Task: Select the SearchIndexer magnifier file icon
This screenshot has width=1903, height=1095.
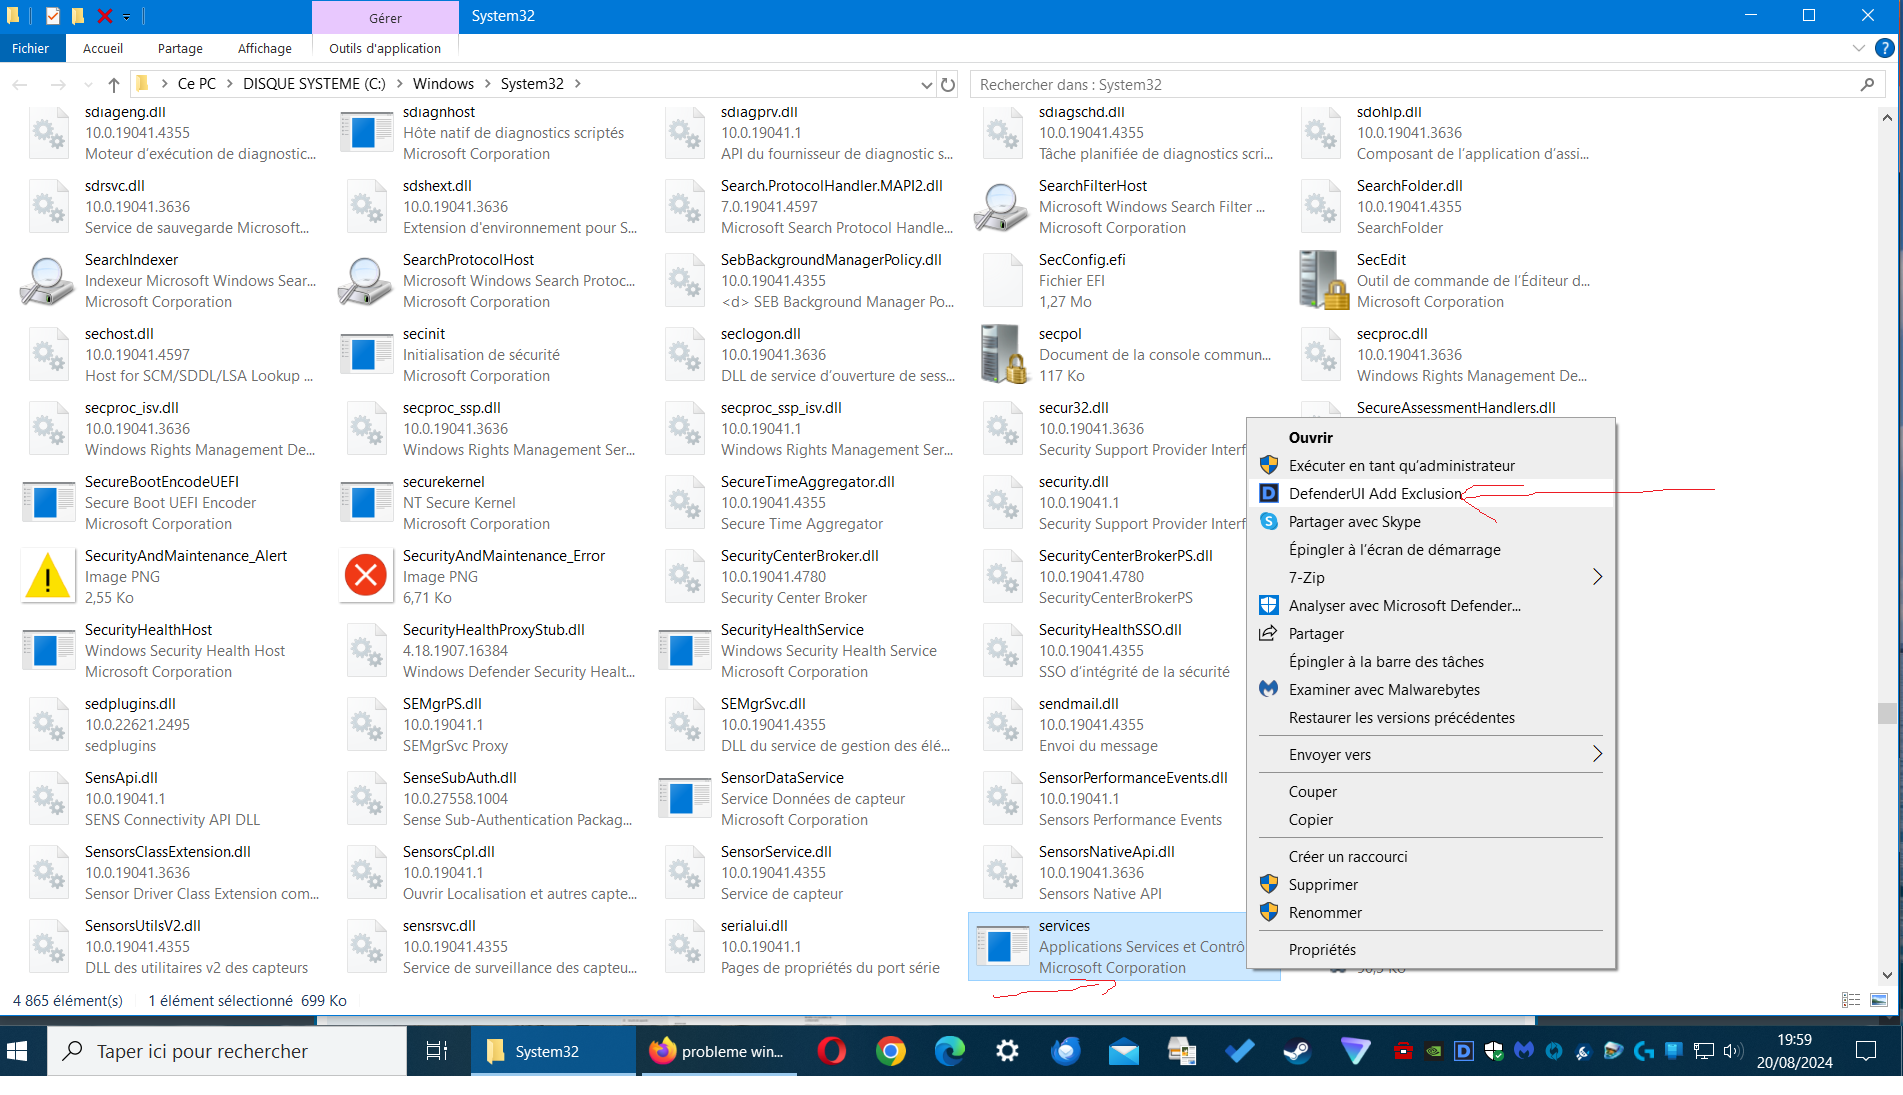Action: pos(47,281)
